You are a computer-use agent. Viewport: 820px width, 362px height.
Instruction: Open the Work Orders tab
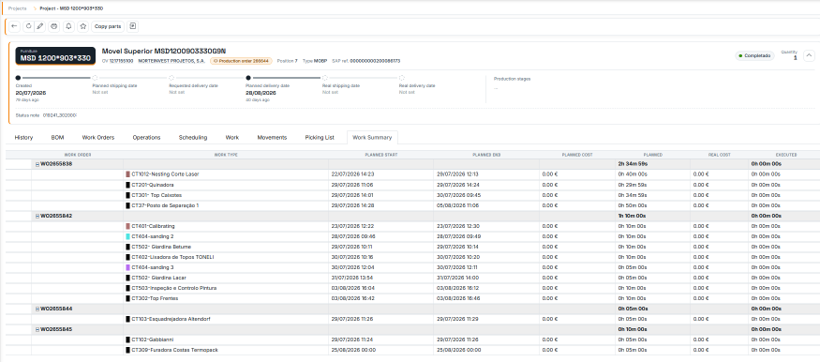click(x=98, y=138)
